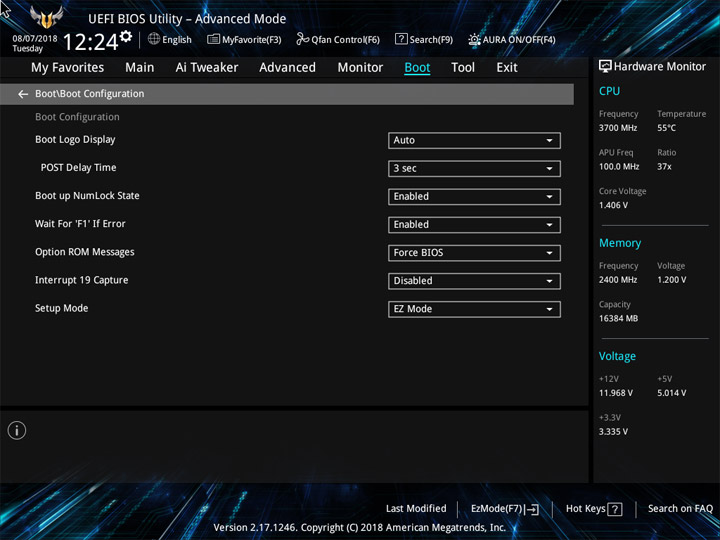Click the 12:24 clock display
720x540 pixels.
90,42
